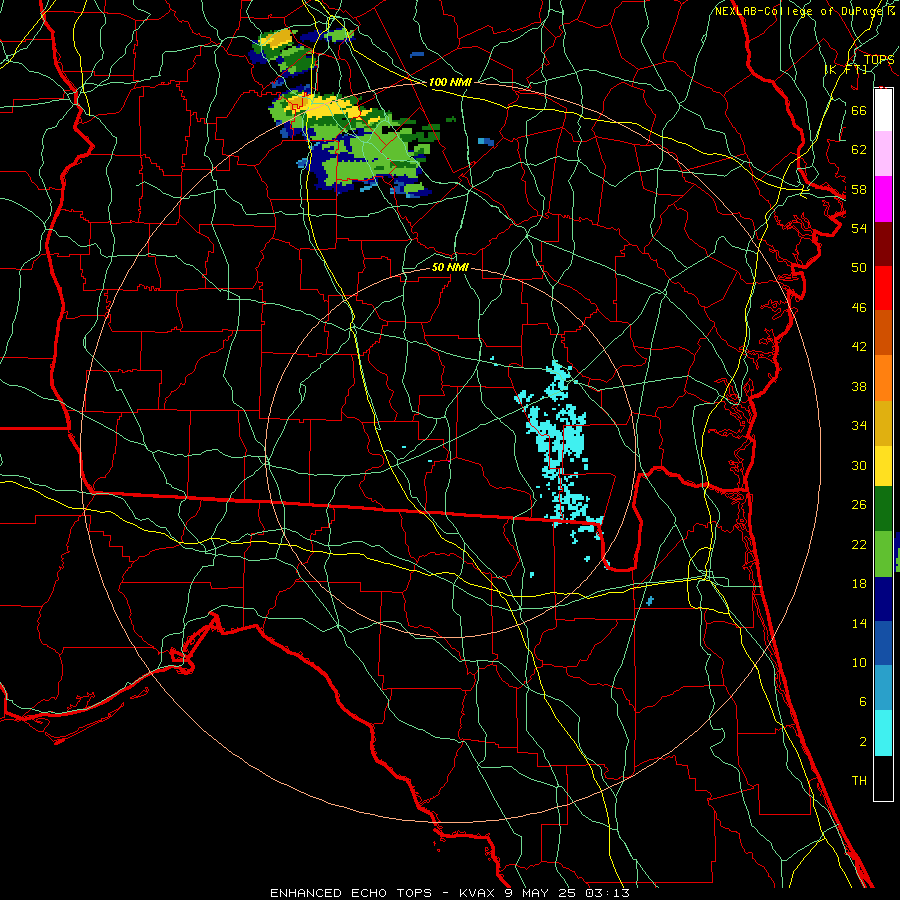Image resolution: width=900 pixels, height=900 pixels.
Task: Select the 38 legend value
Action: (x=859, y=386)
